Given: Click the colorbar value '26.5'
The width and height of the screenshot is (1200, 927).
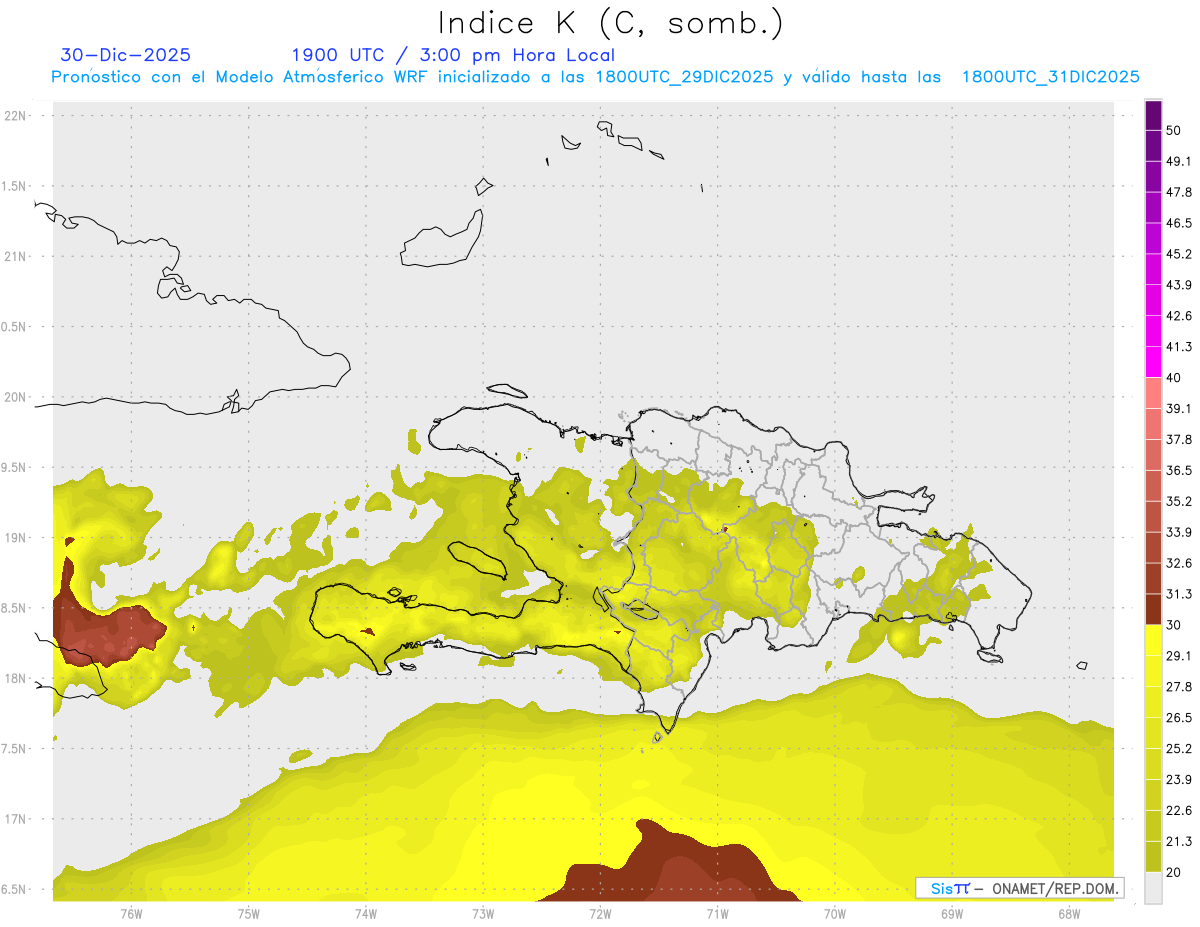Looking at the screenshot, I should coord(1179,717).
